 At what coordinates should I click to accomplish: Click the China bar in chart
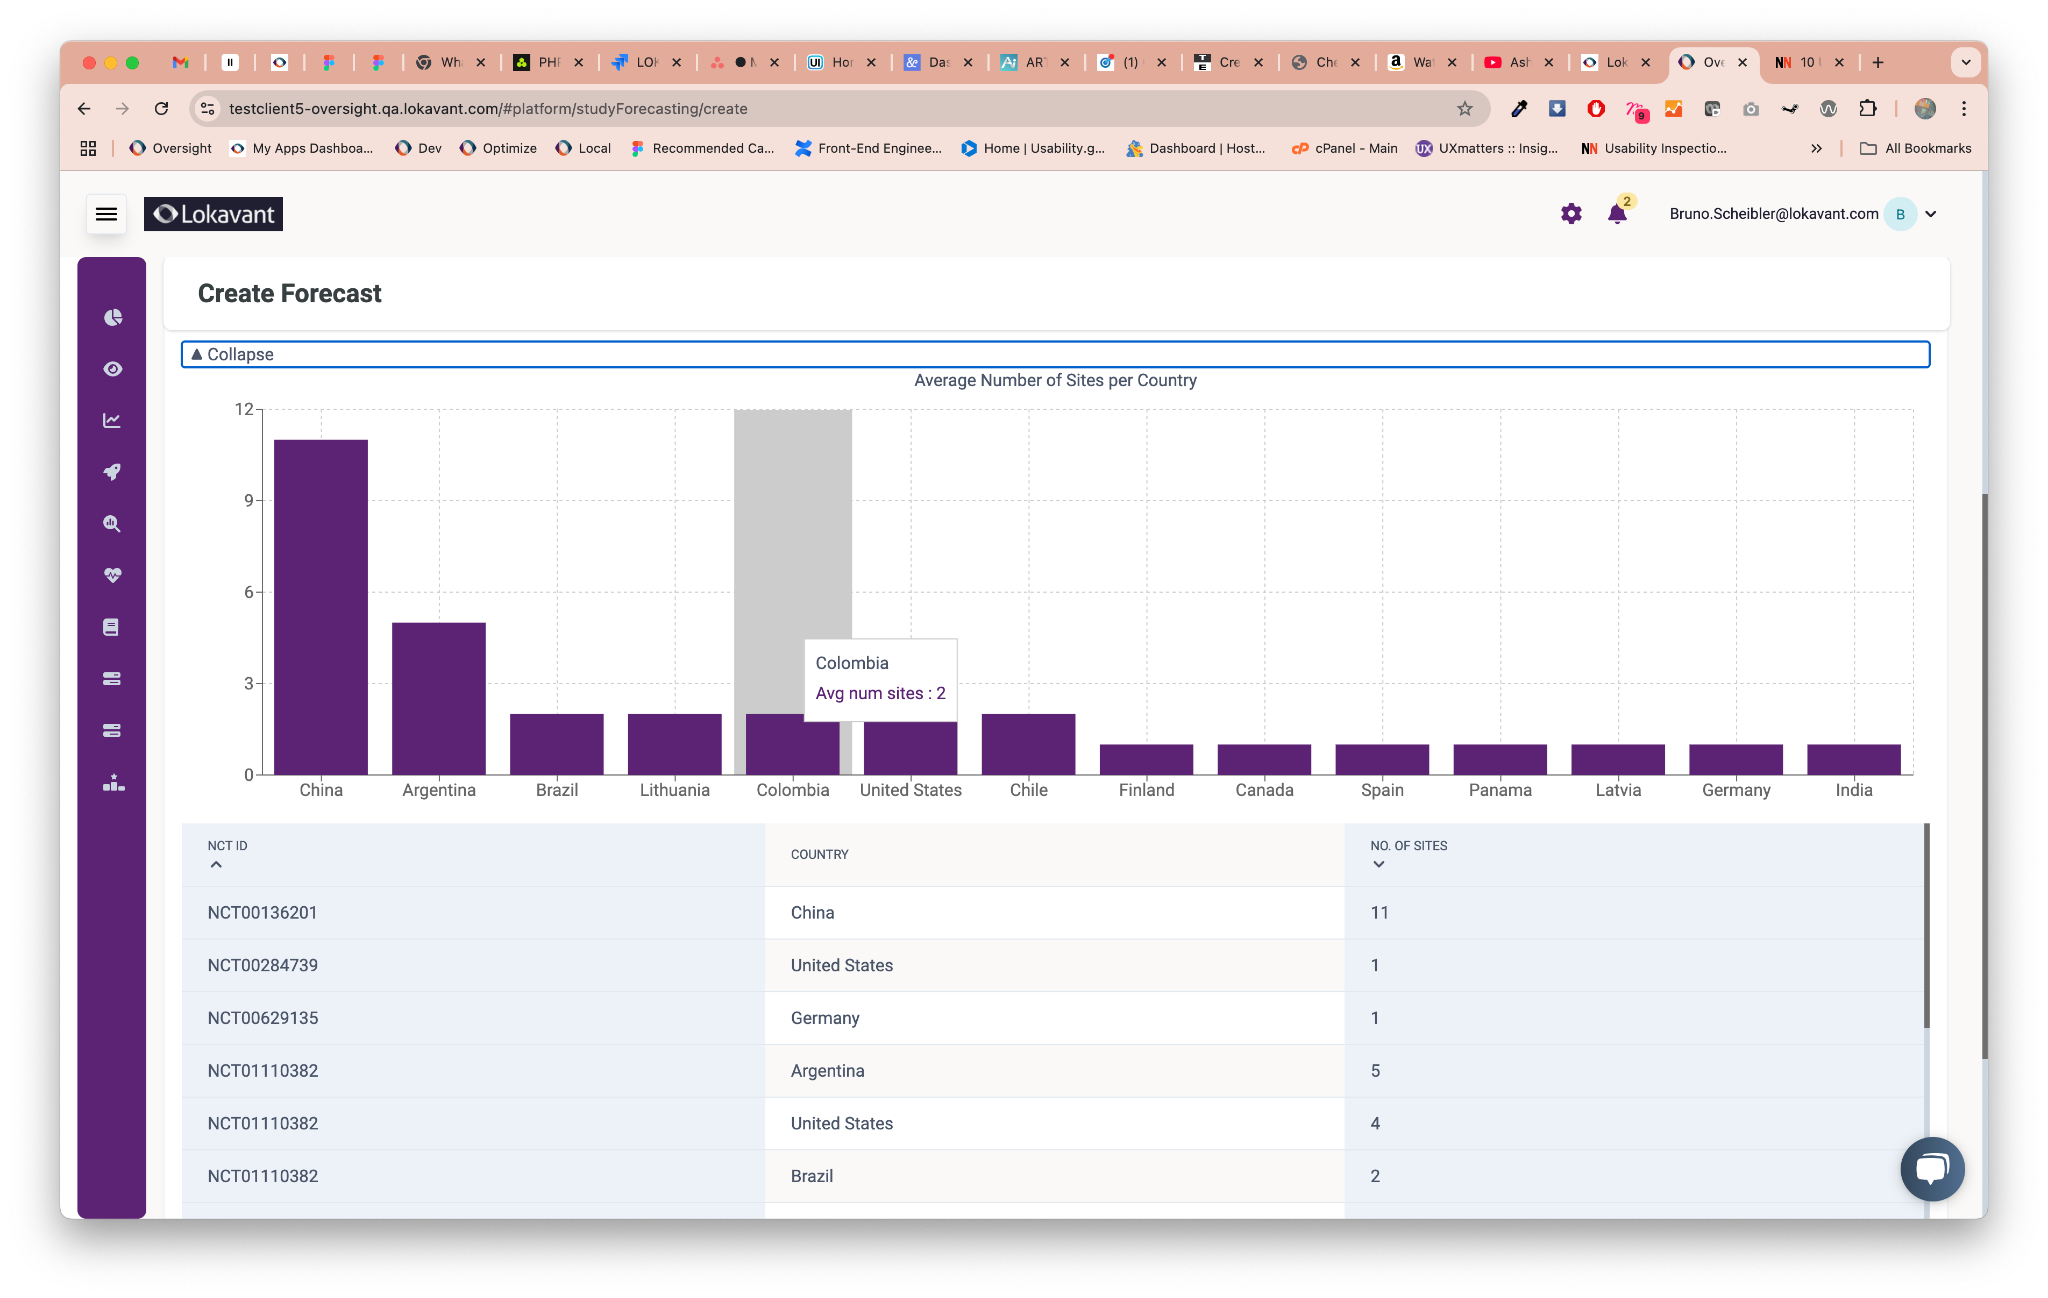321,607
